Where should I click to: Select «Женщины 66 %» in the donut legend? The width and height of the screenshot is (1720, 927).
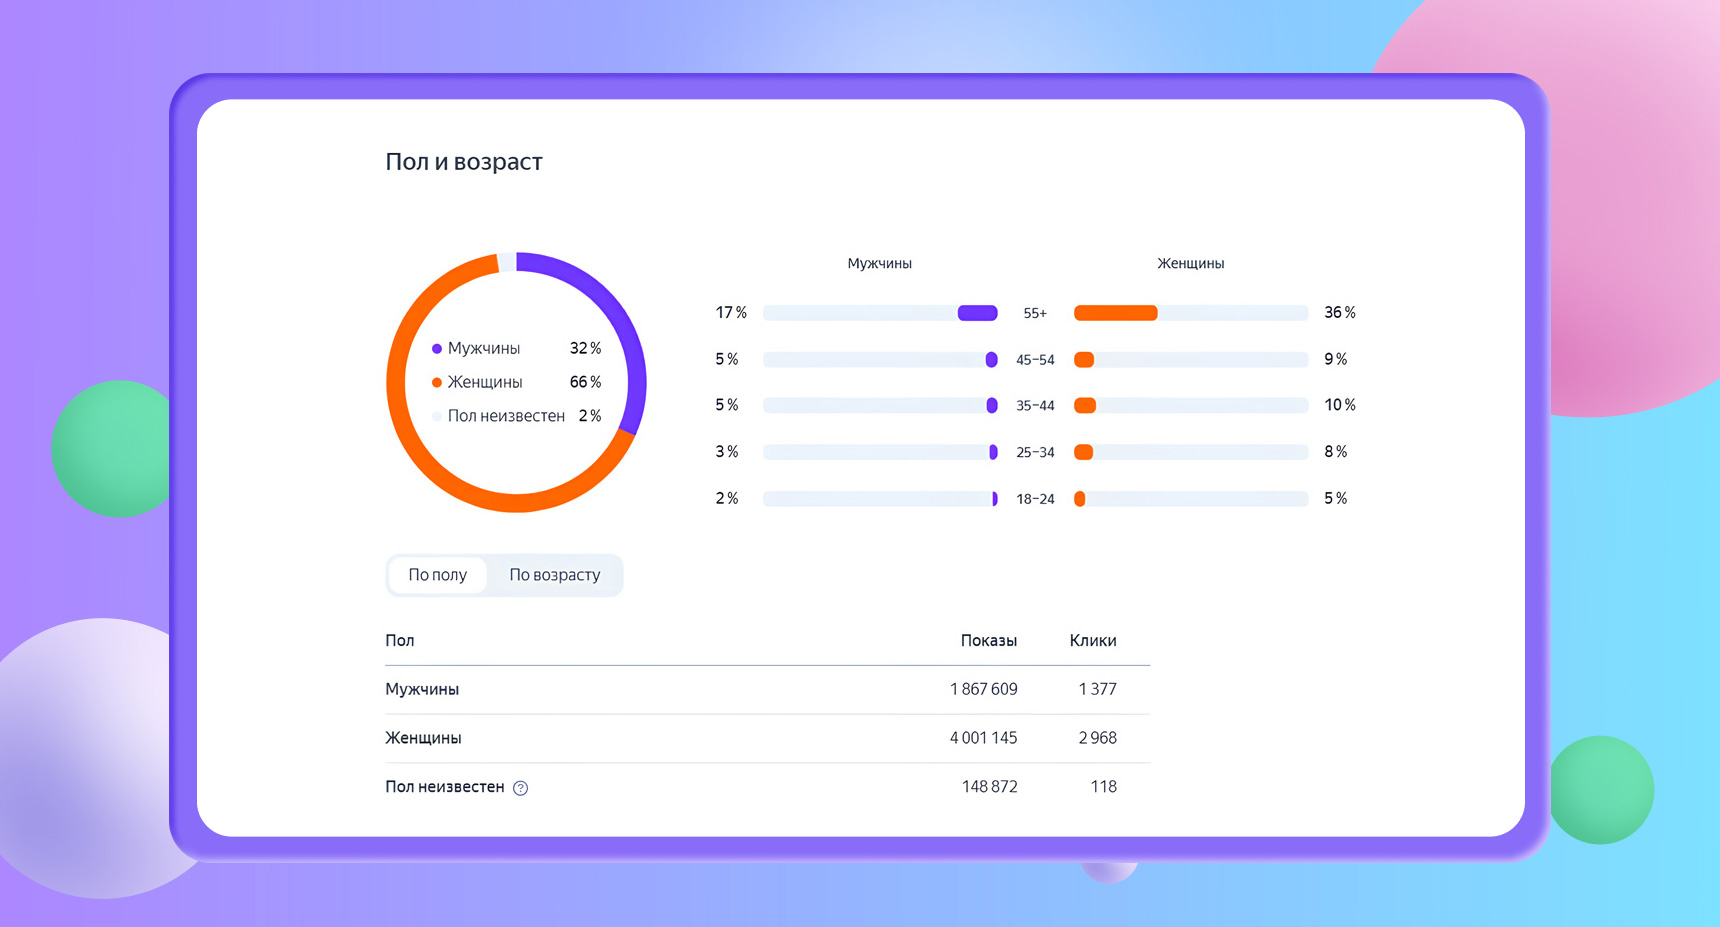(516, 382)
